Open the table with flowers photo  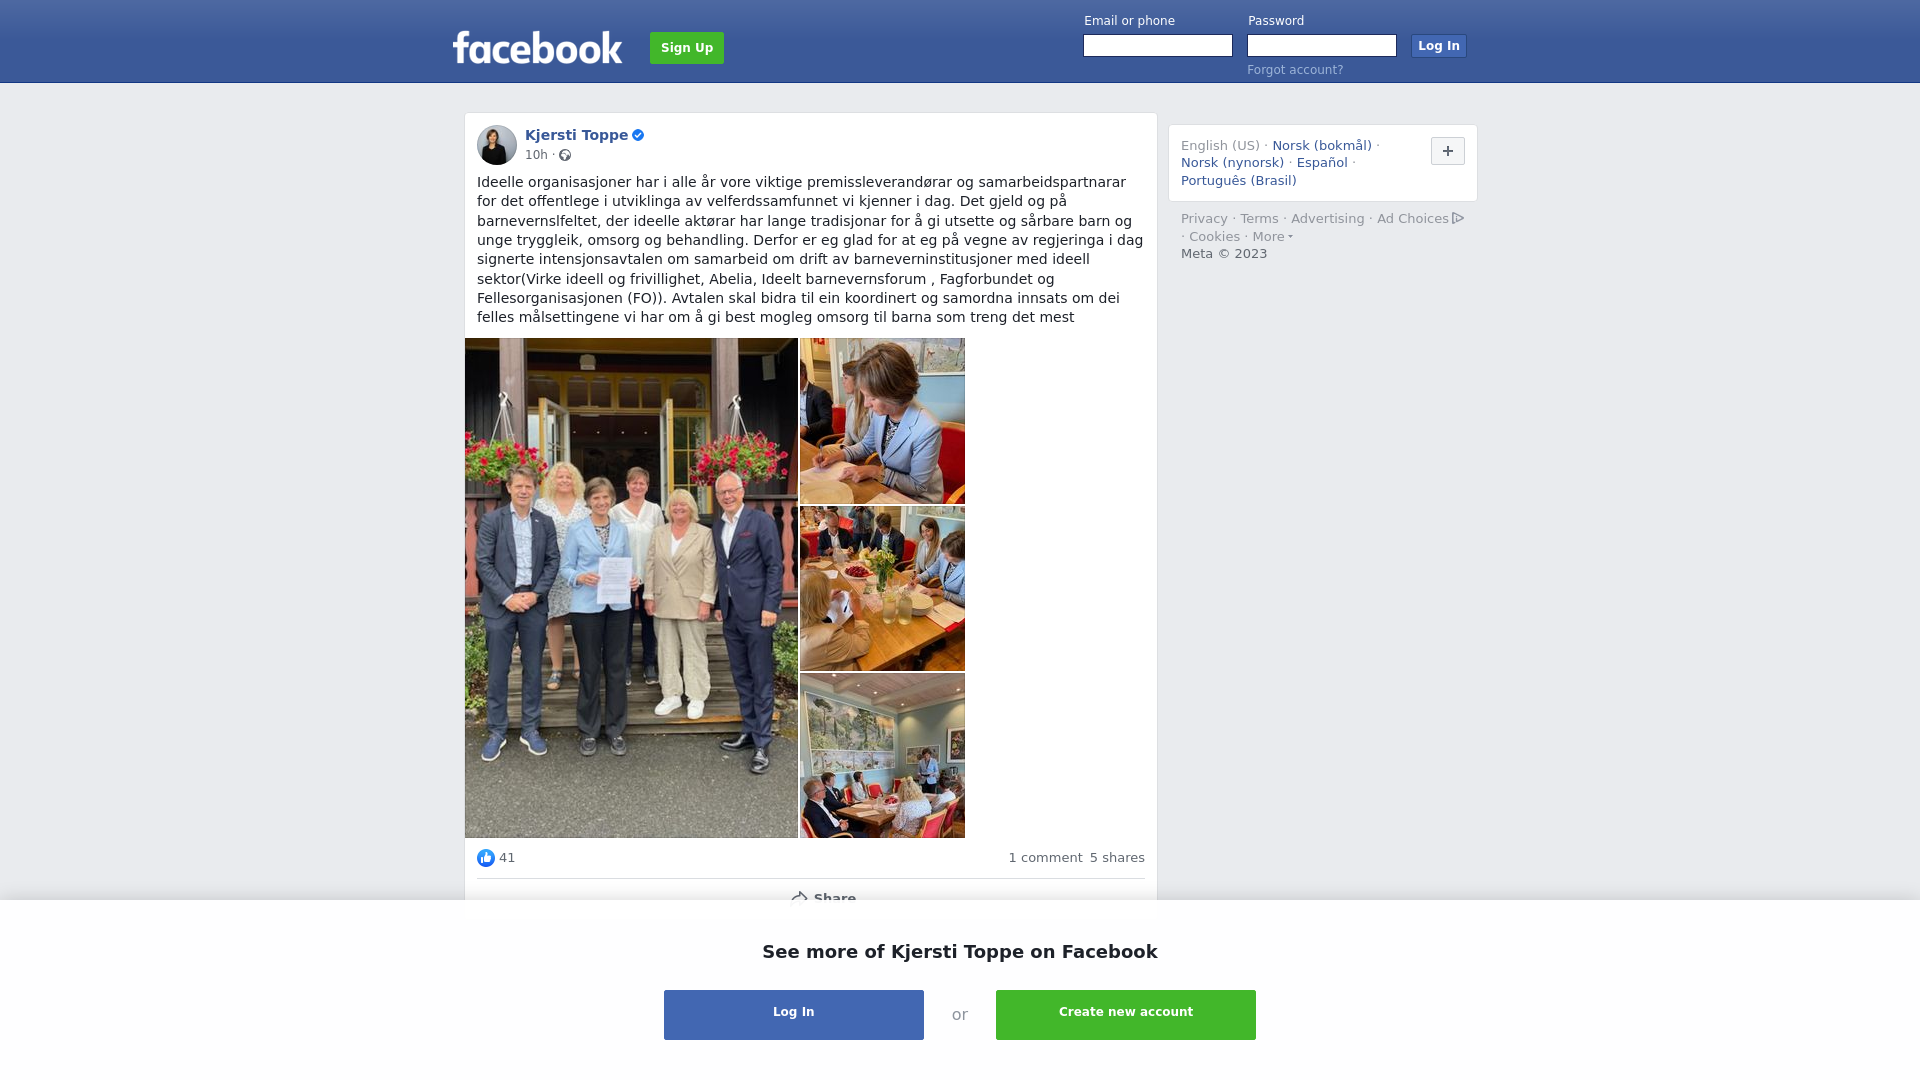(x=882, y=588)
